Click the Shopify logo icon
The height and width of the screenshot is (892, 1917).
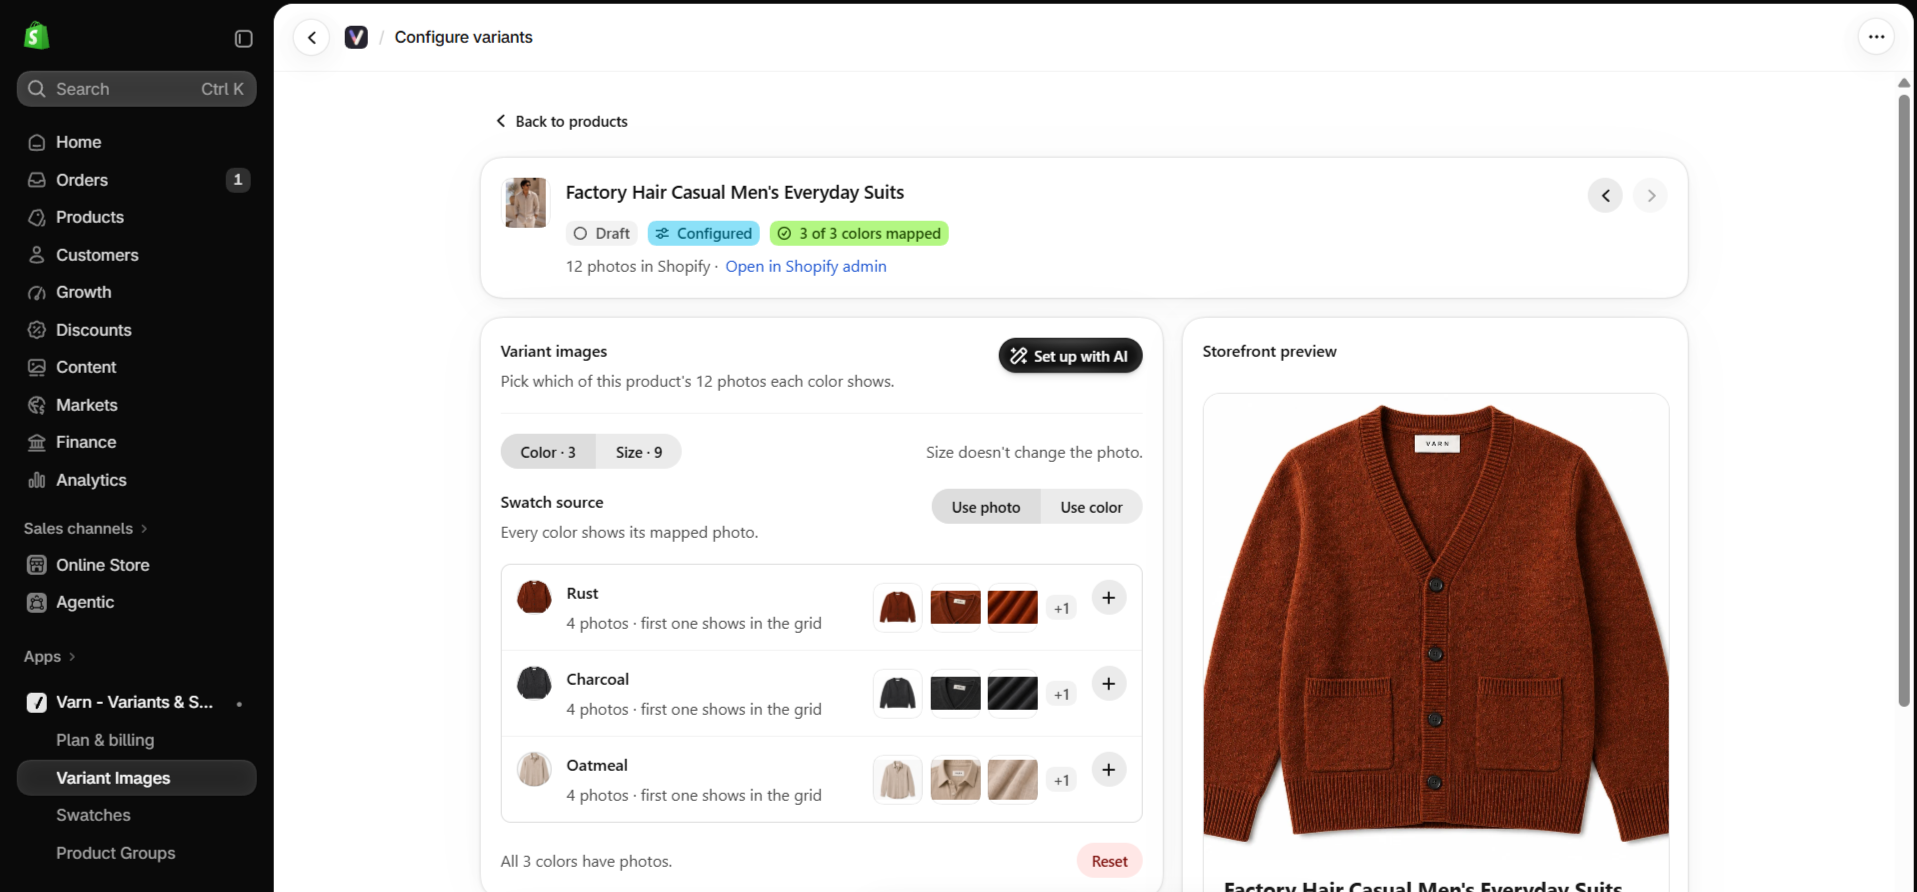[36, 36]
